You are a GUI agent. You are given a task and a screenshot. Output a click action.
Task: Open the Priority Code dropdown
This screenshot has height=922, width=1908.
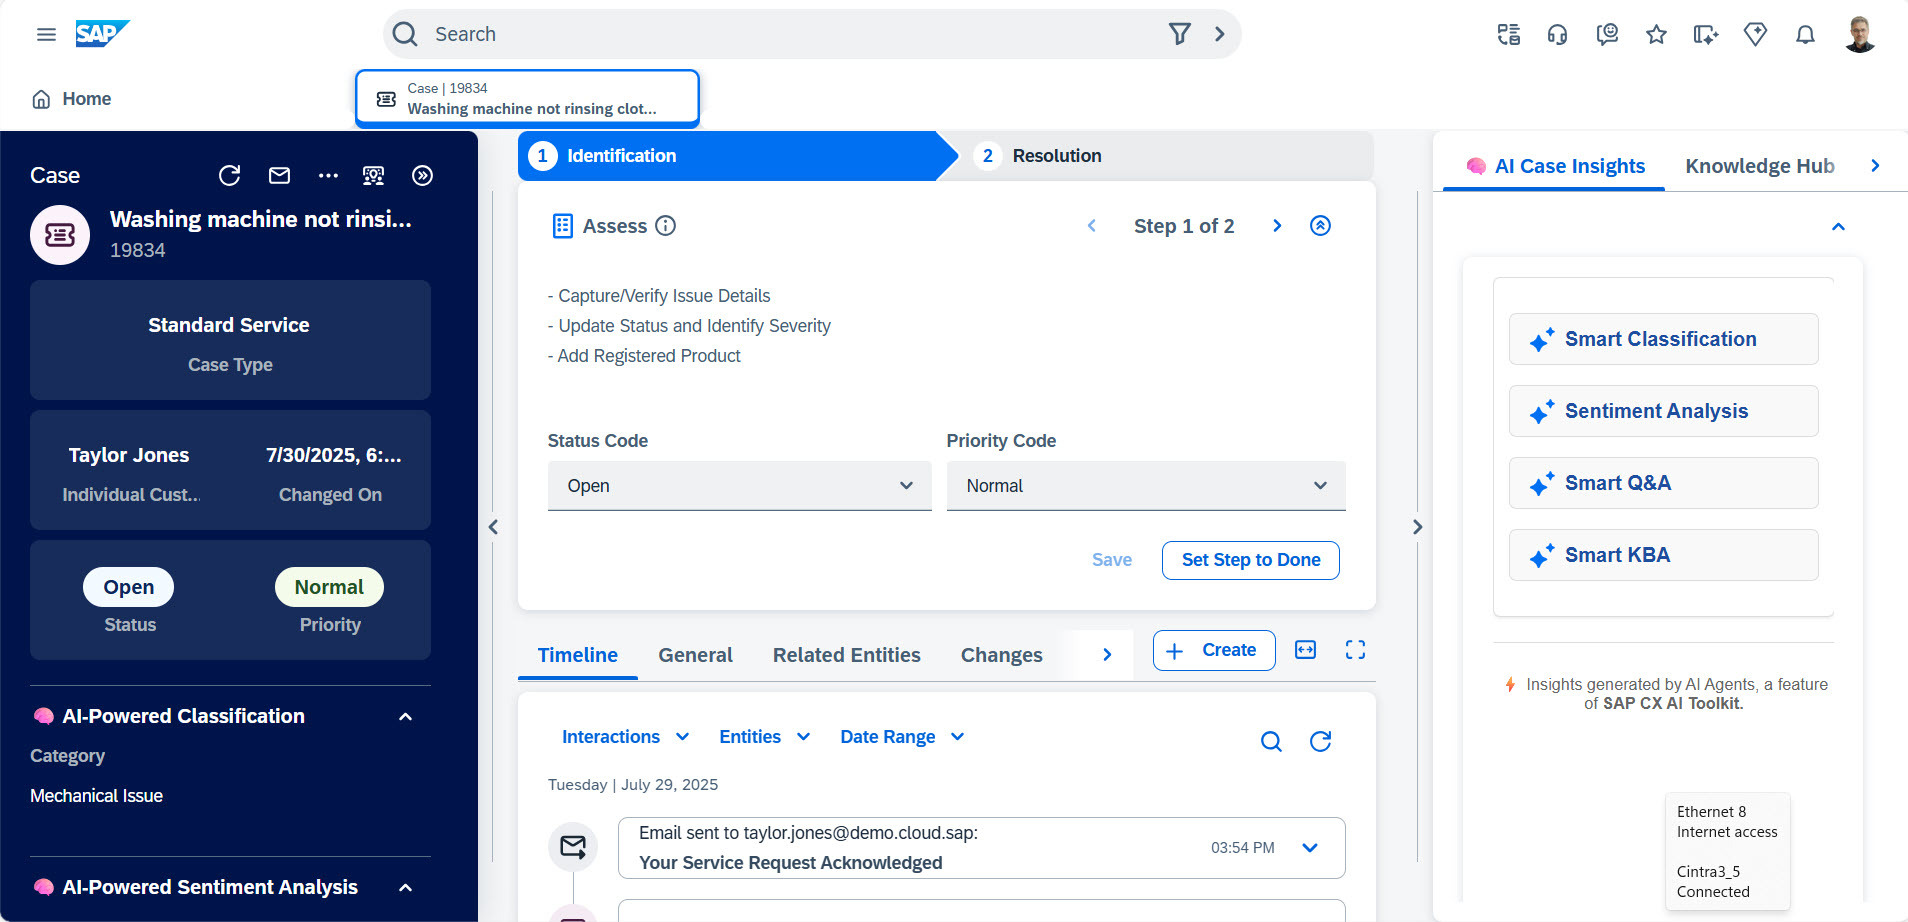(1145, 486)
